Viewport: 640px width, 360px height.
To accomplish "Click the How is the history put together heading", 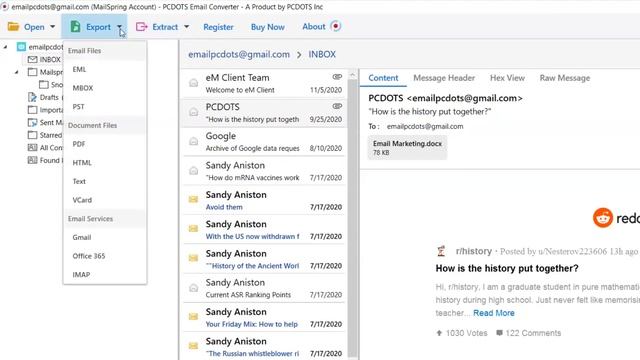I will click(507, 269).
